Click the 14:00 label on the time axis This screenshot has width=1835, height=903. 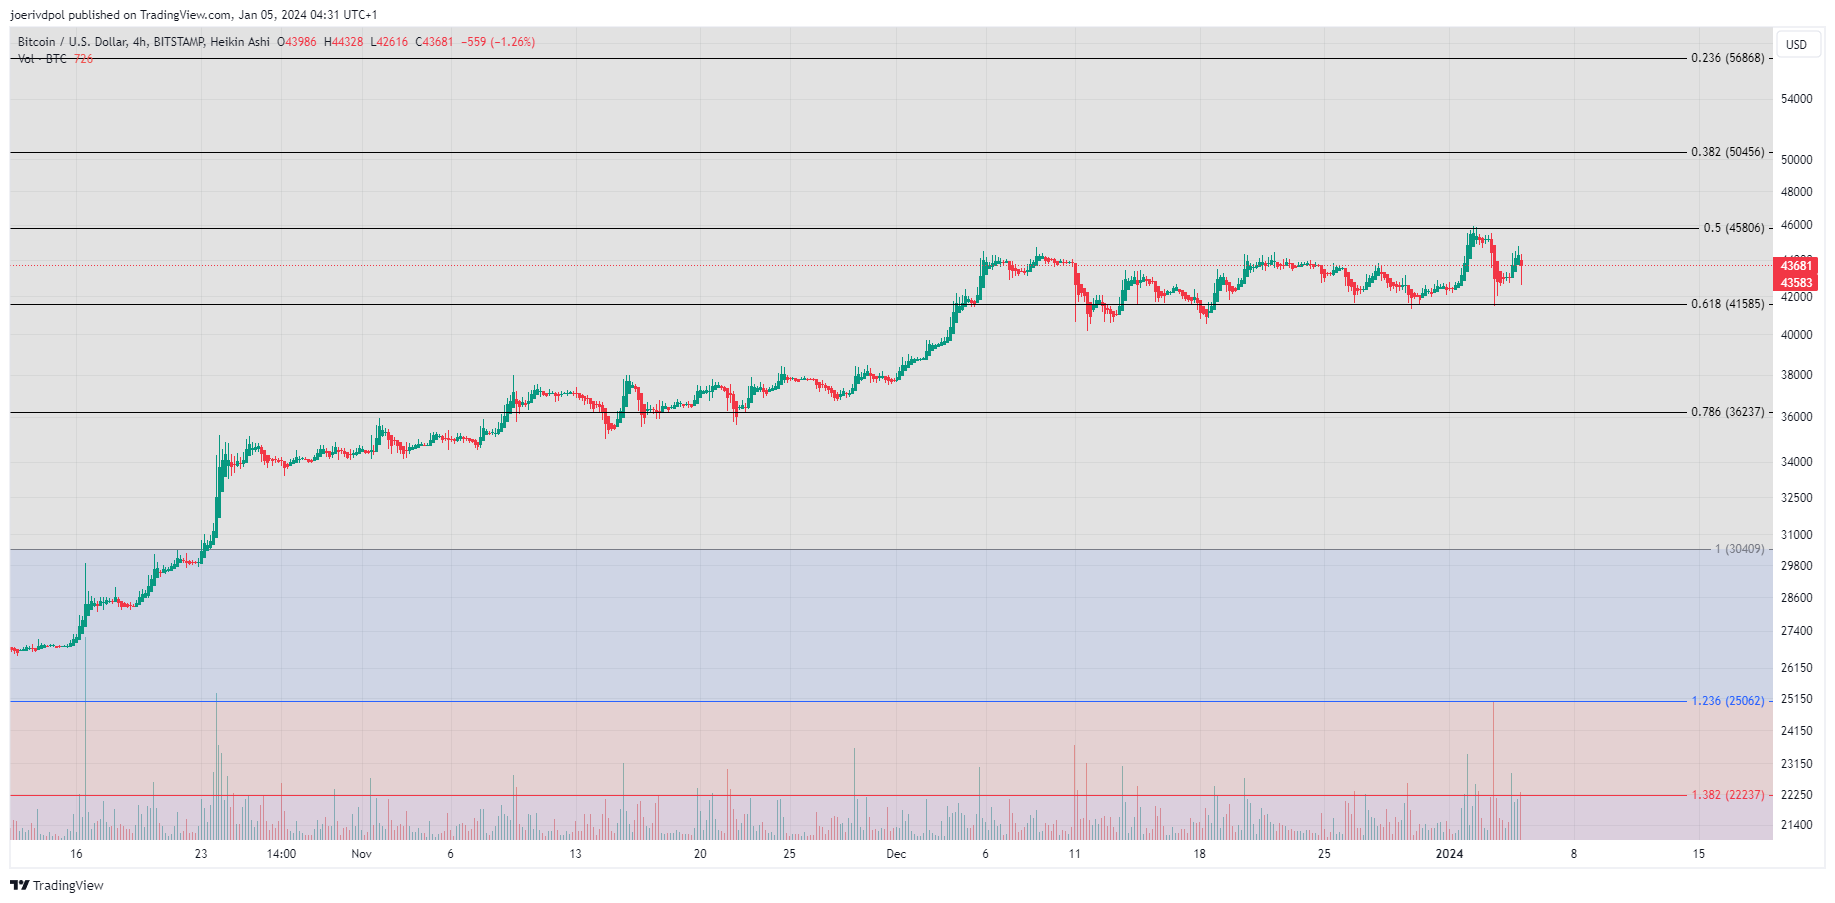[281, 854]
